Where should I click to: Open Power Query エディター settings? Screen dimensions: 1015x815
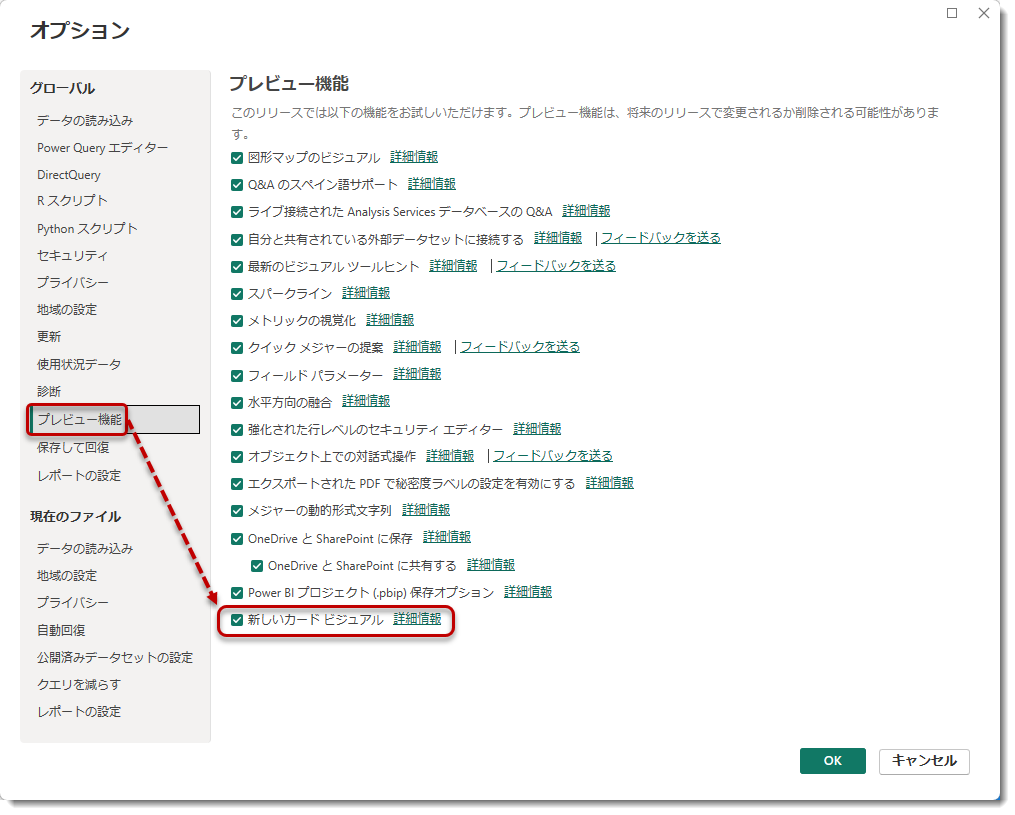[102, 148]
